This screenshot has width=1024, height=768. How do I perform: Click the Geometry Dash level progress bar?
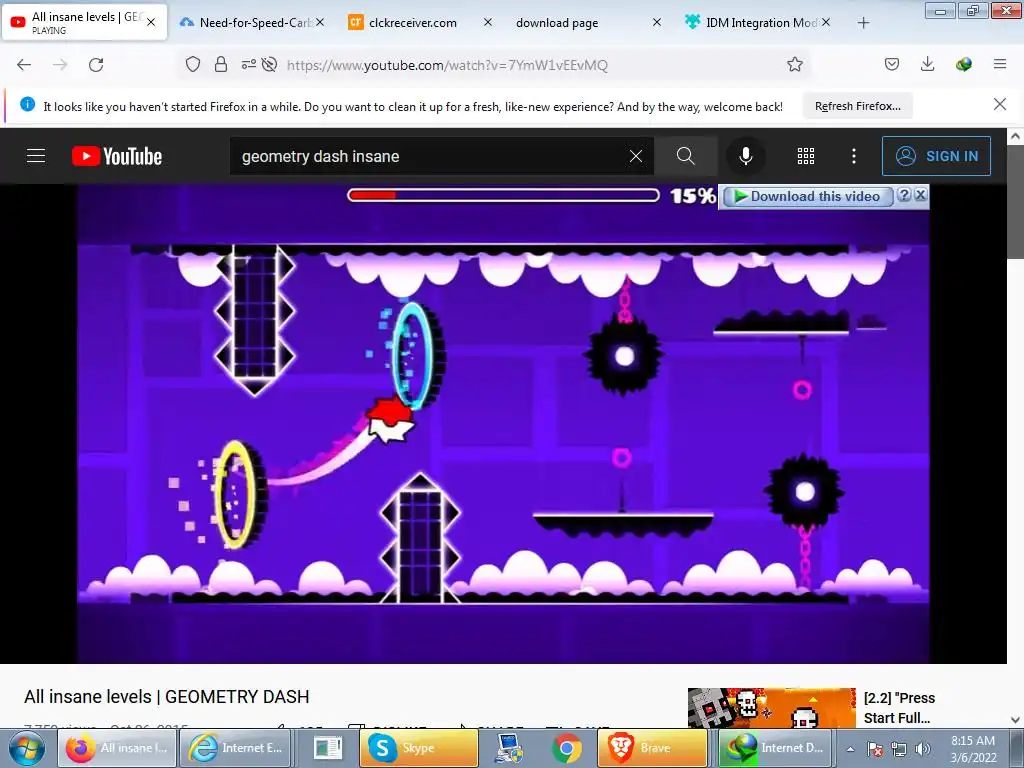503,195
